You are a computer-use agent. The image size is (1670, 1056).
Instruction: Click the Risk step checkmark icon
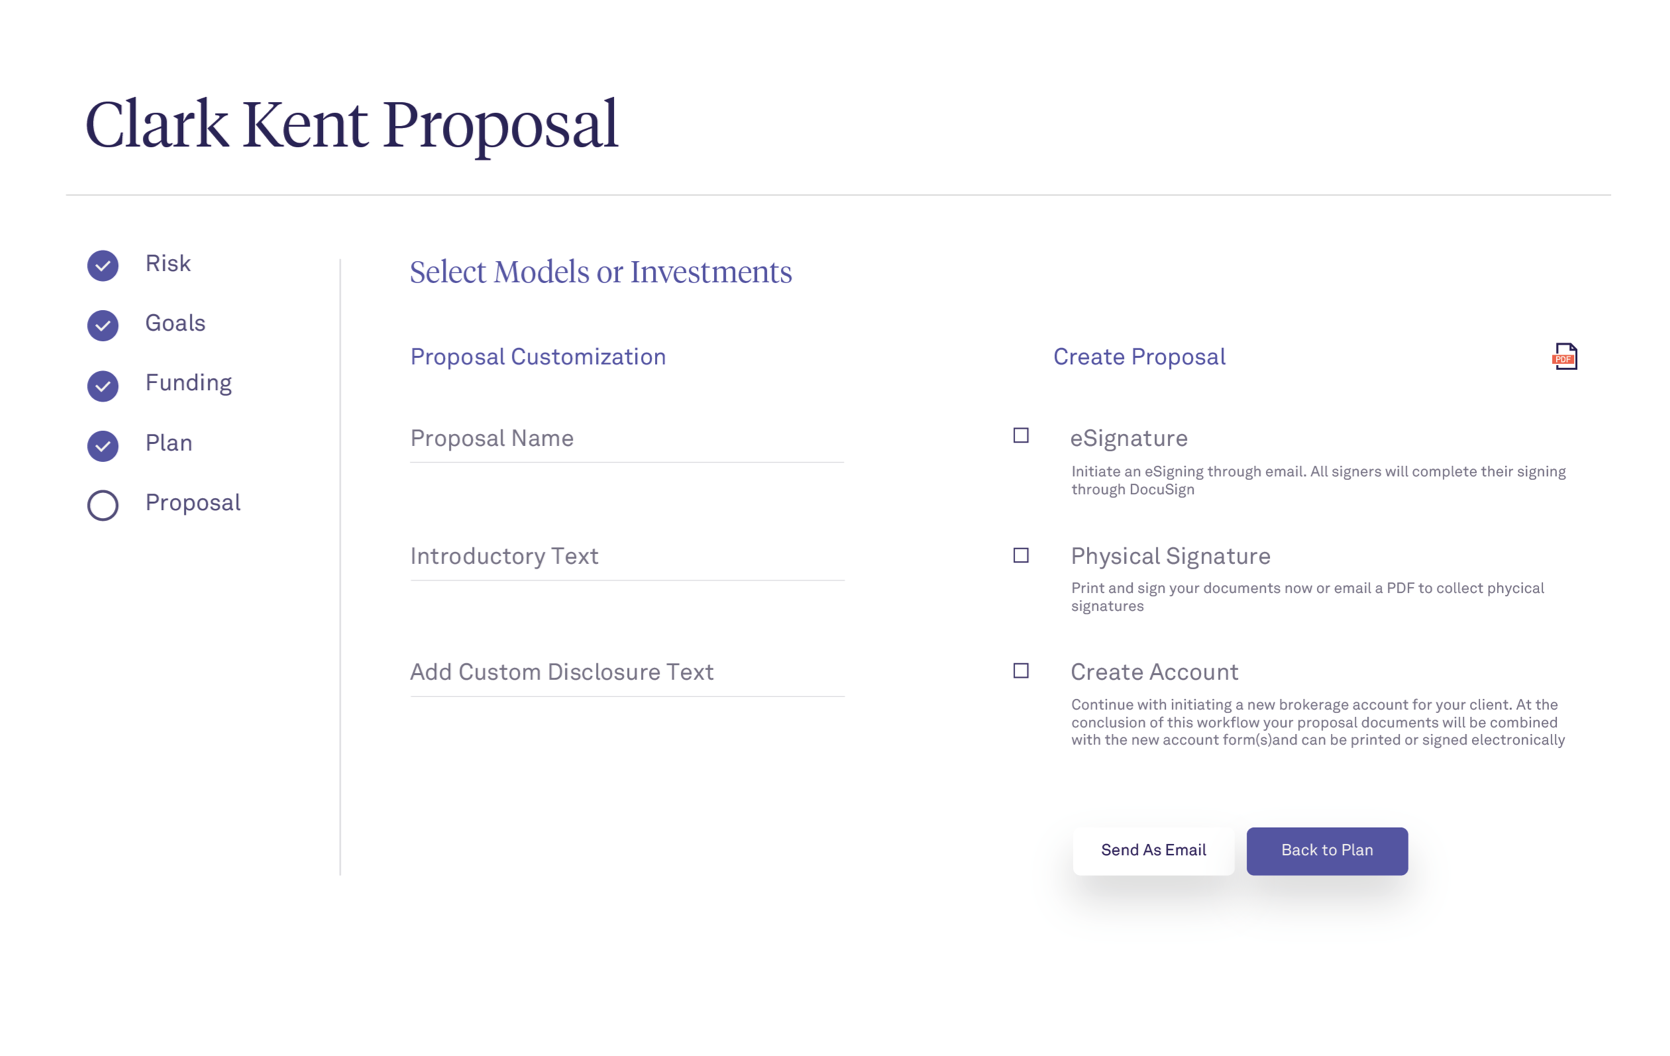point(103,265)
